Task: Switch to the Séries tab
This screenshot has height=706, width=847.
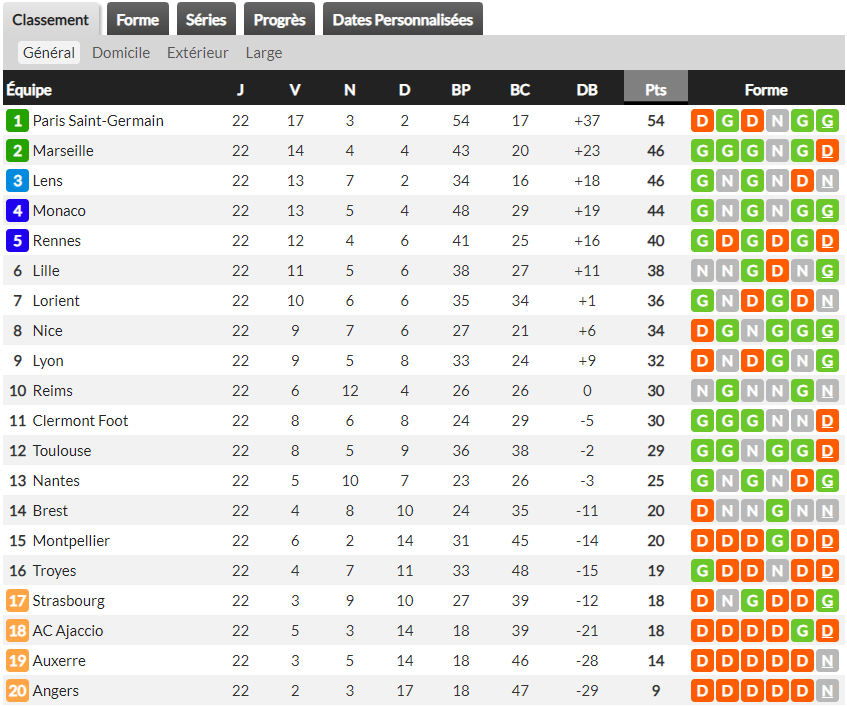Action: [x=206, y=20]
